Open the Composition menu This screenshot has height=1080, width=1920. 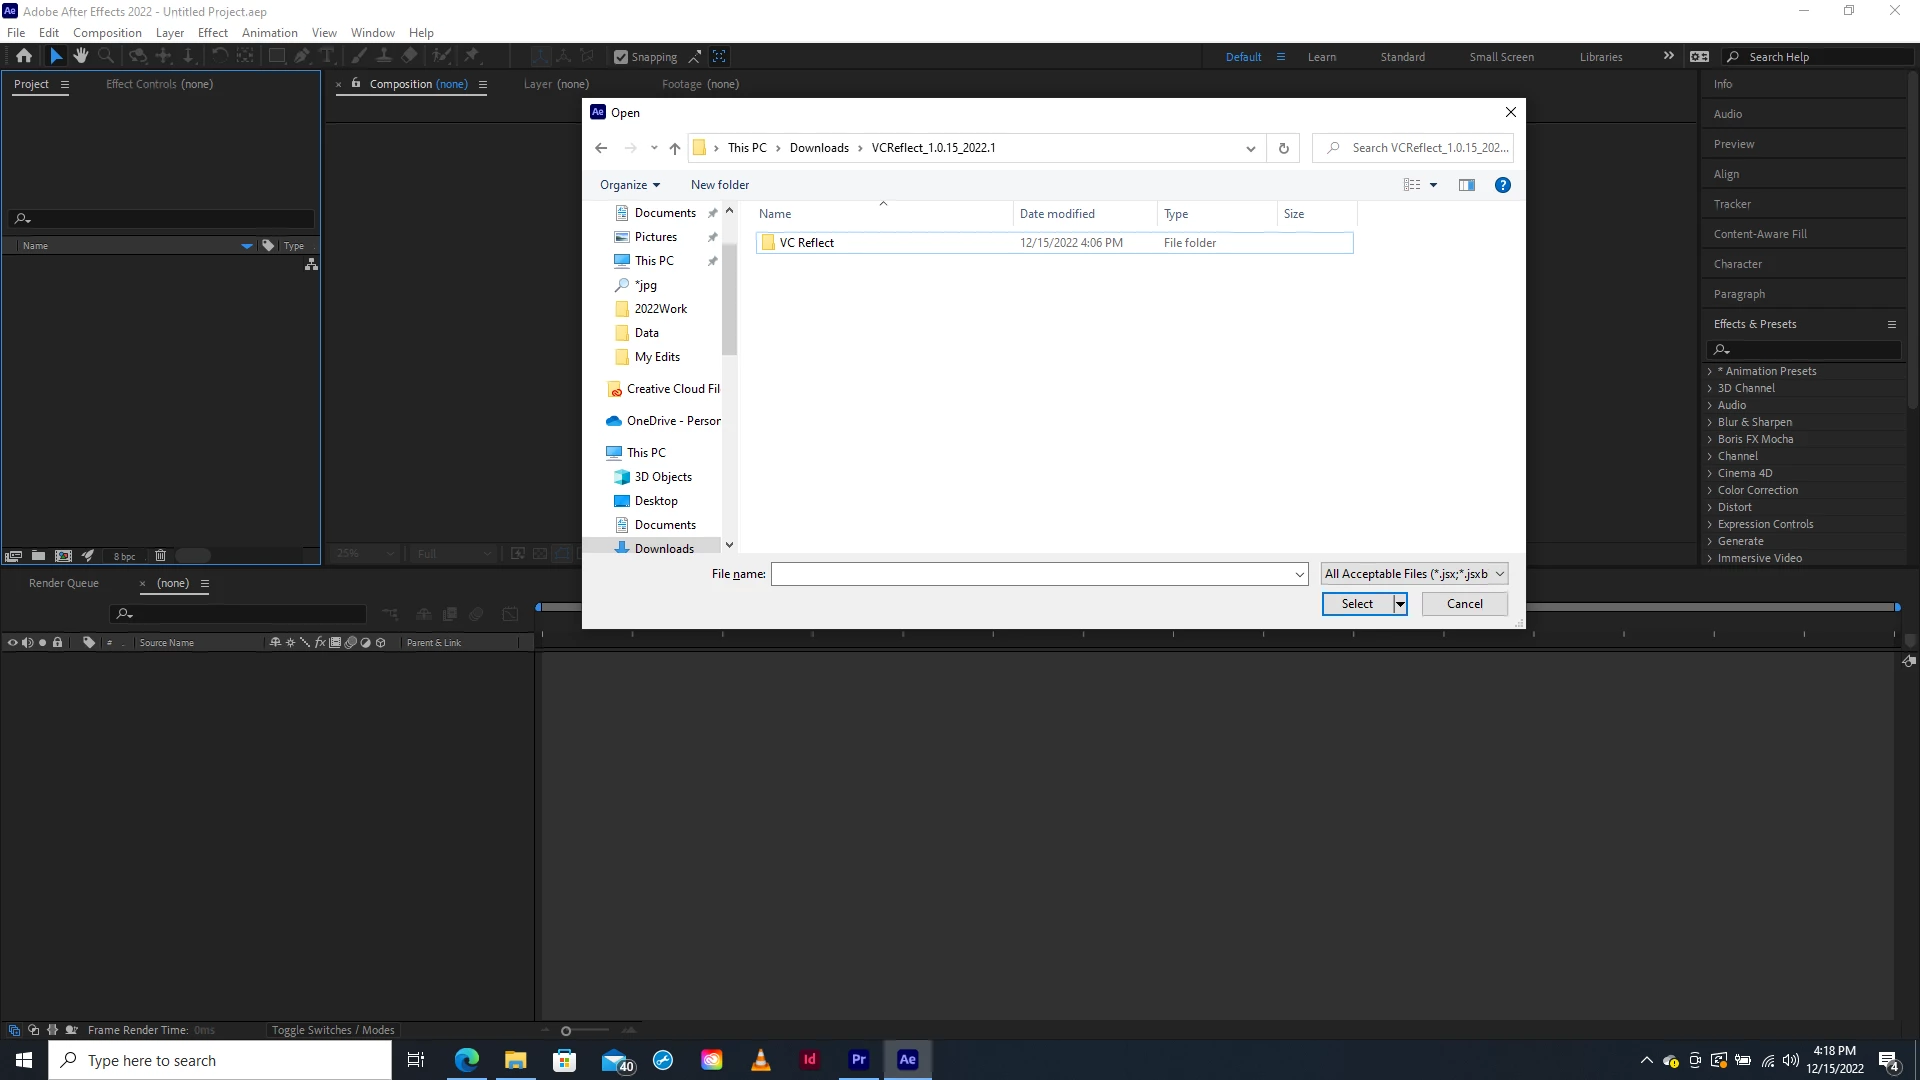click(107, 32)
